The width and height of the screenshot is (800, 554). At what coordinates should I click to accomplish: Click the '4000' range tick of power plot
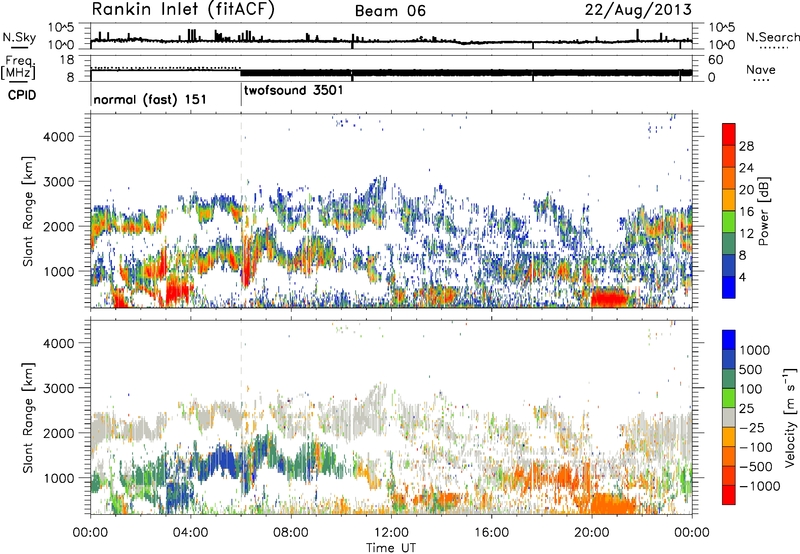tap(58, 137)
